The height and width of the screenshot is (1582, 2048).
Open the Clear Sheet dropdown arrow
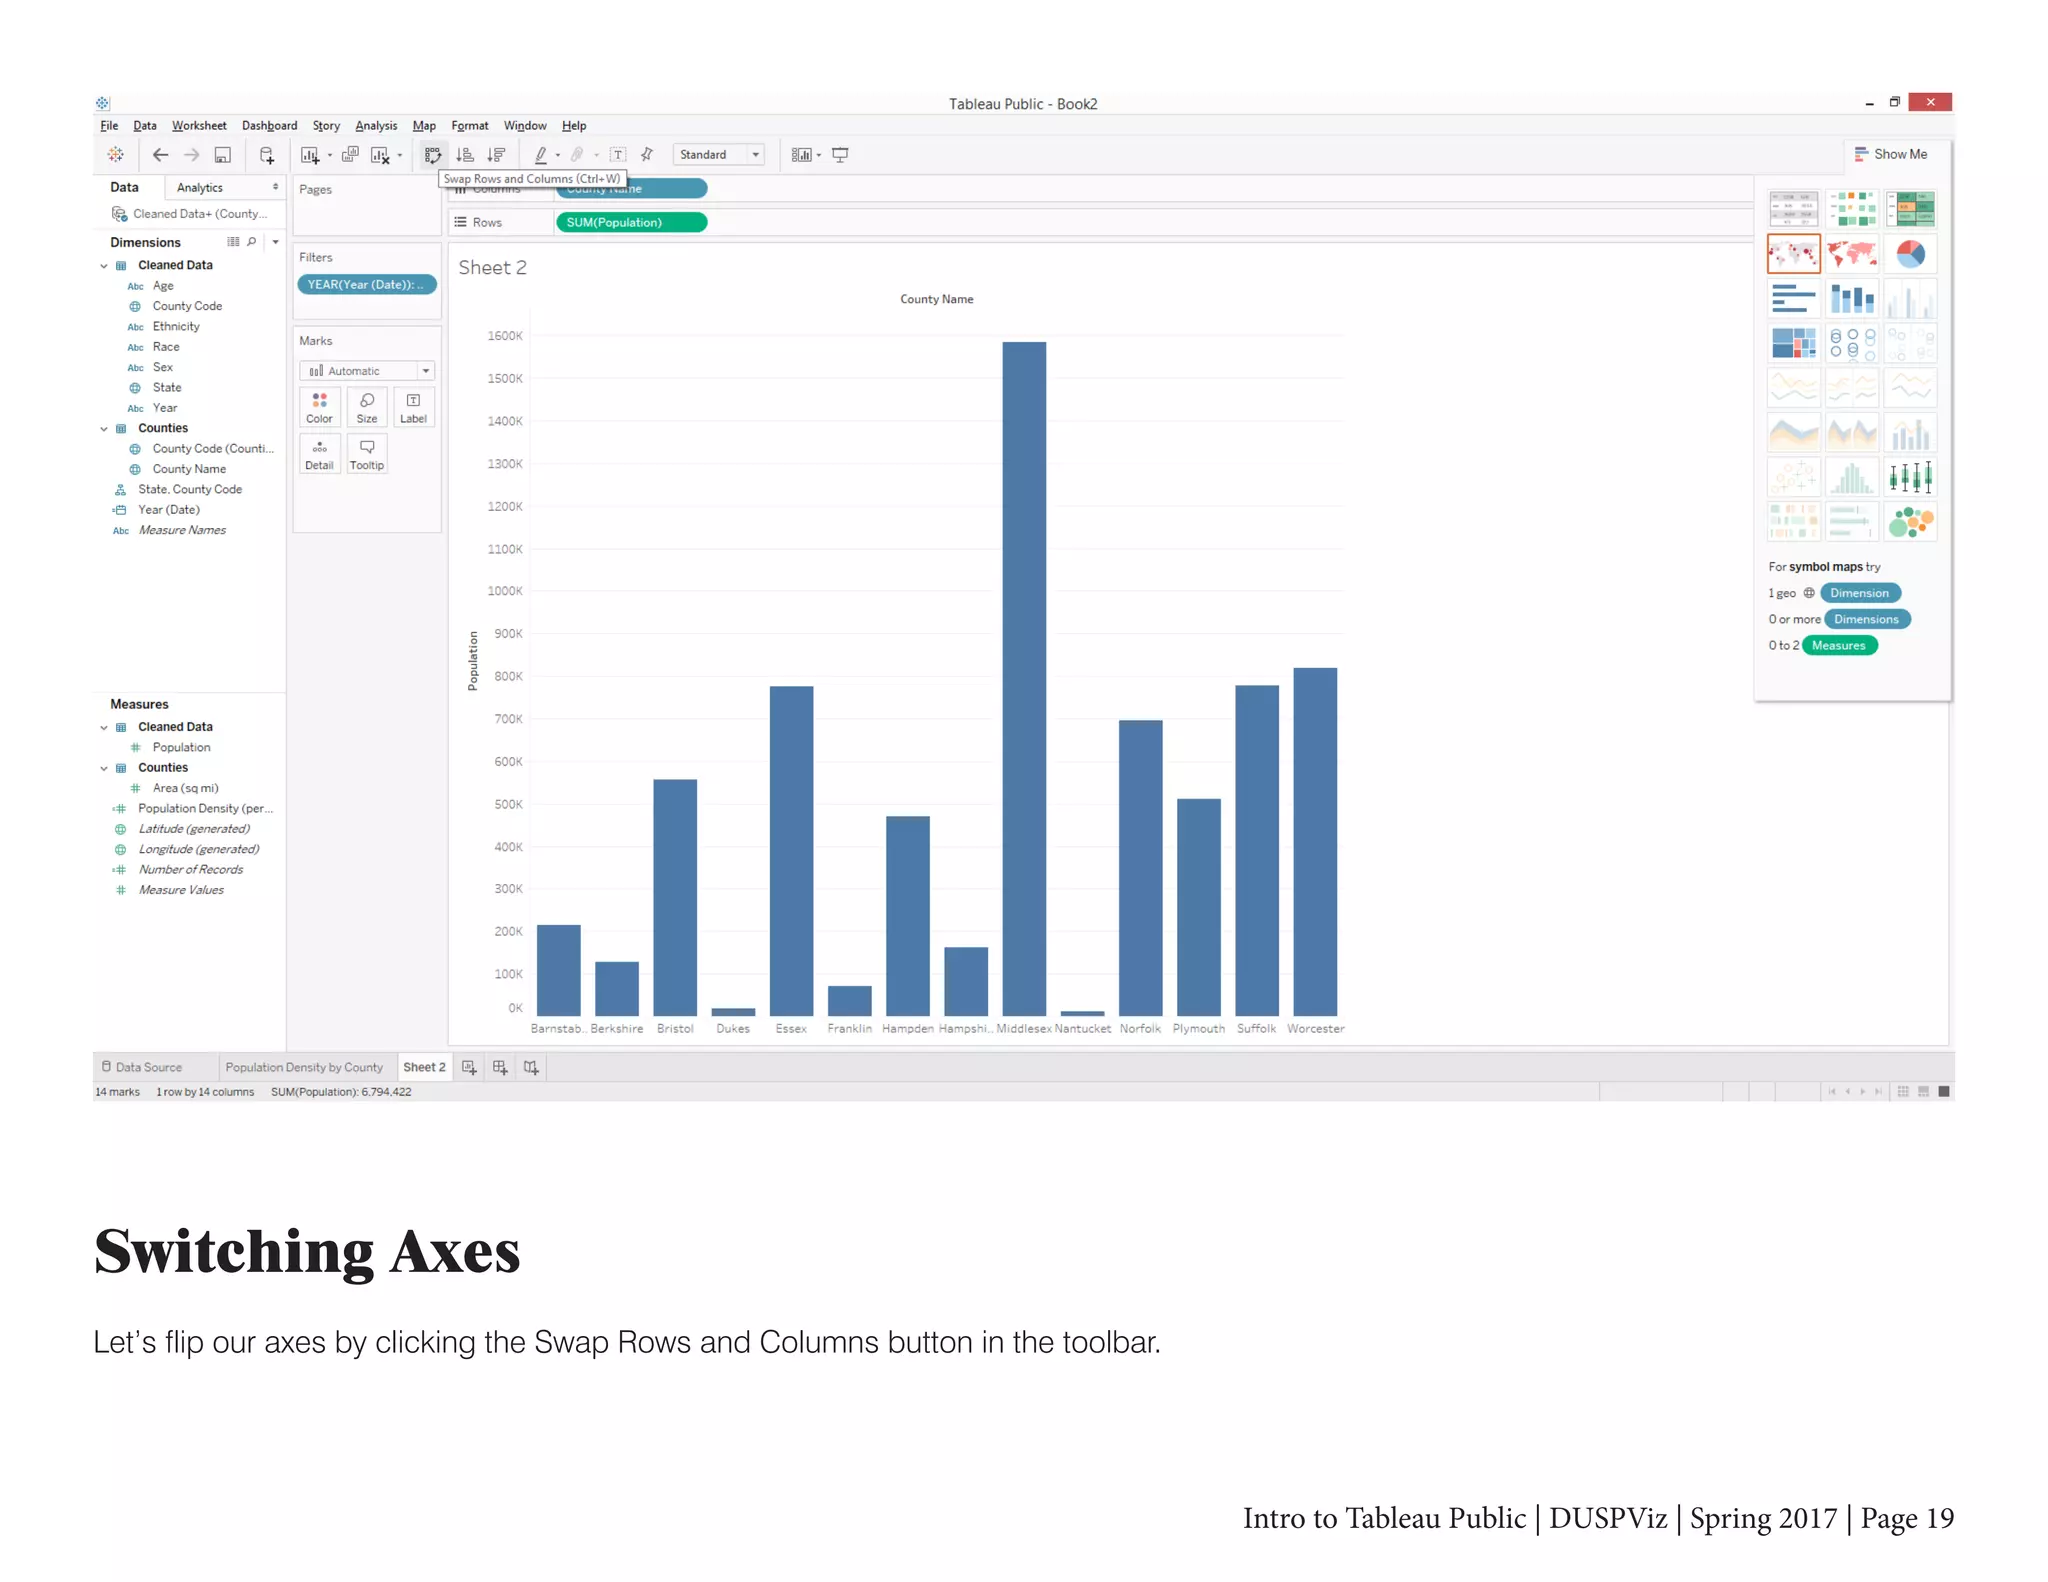point(400,156)
